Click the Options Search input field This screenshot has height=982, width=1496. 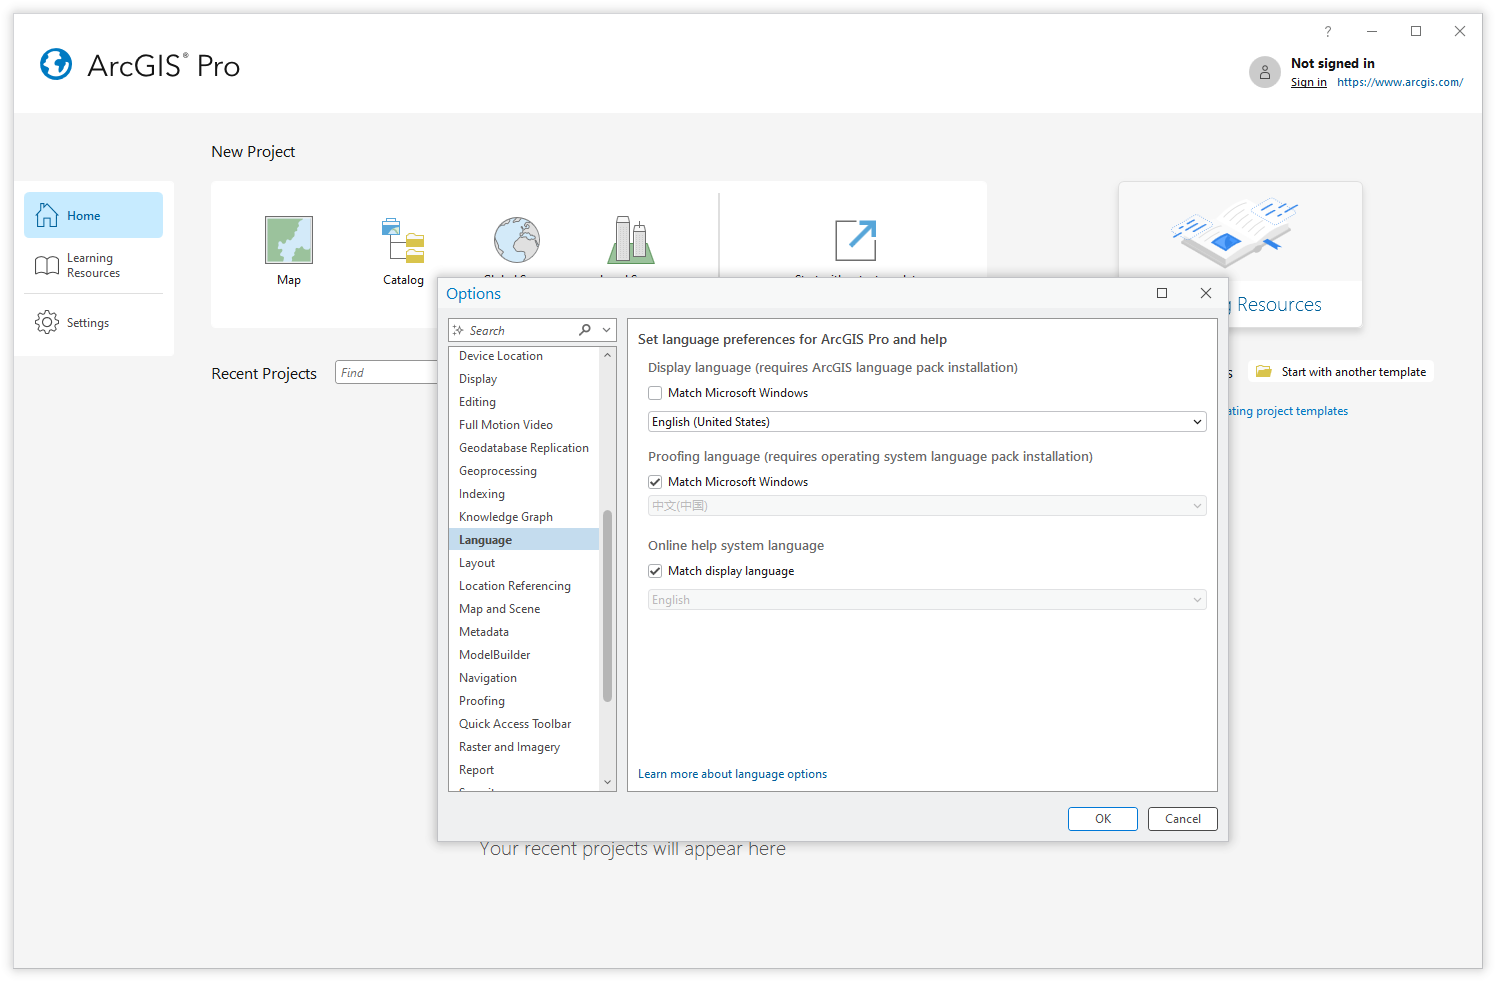coord(520,330)
